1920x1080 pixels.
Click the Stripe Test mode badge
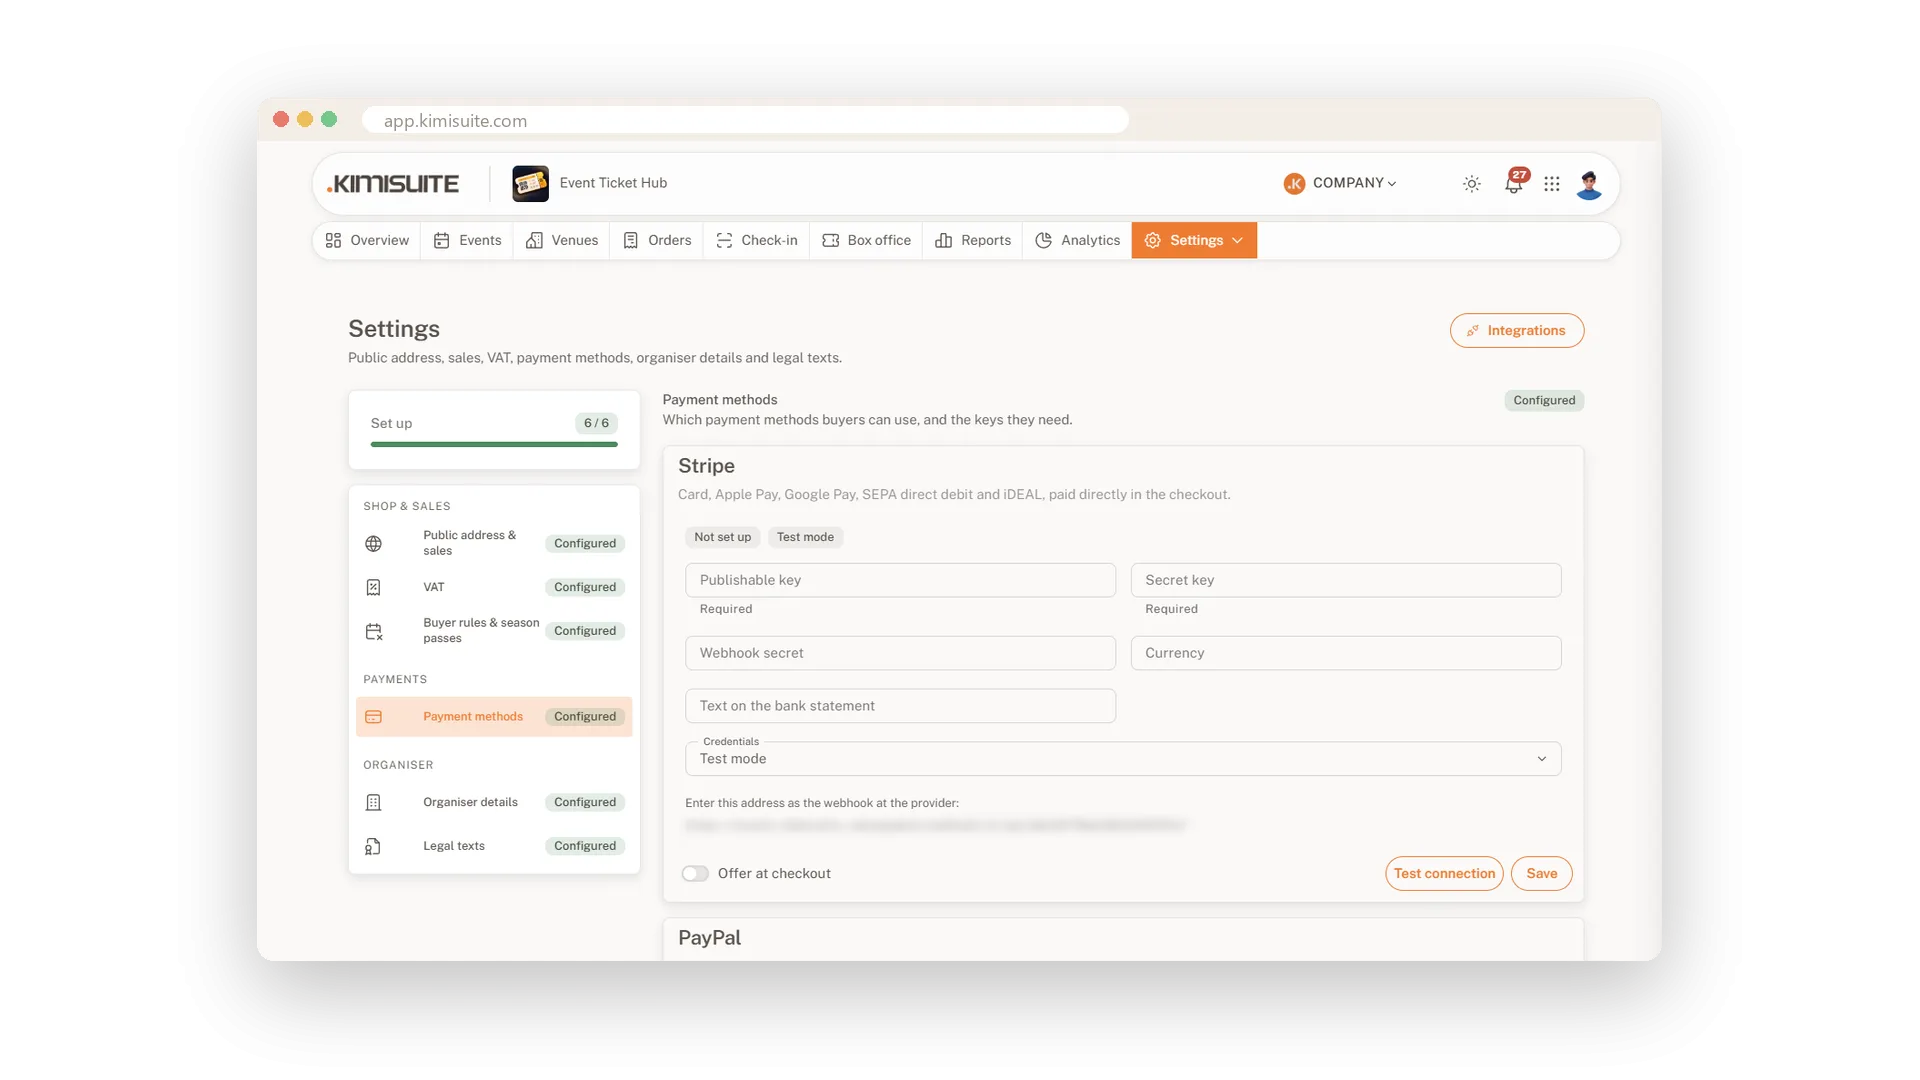(805, 537)
